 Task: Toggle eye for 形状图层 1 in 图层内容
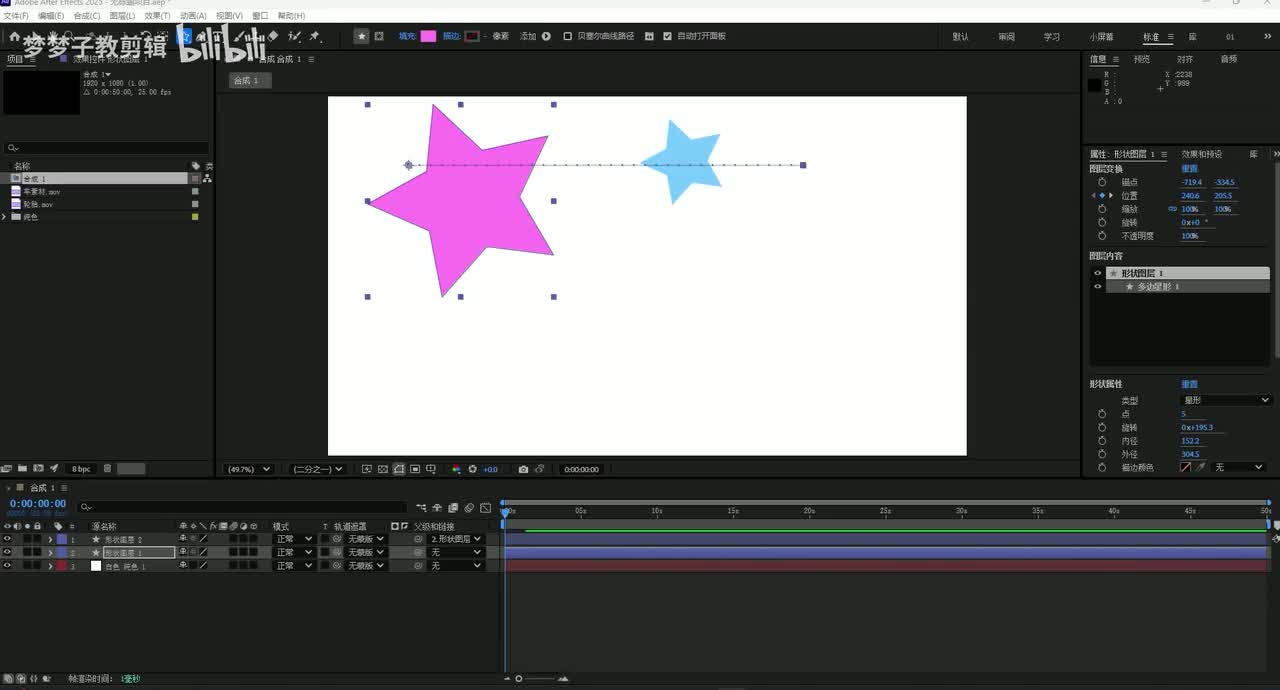tap(1097, 273)
